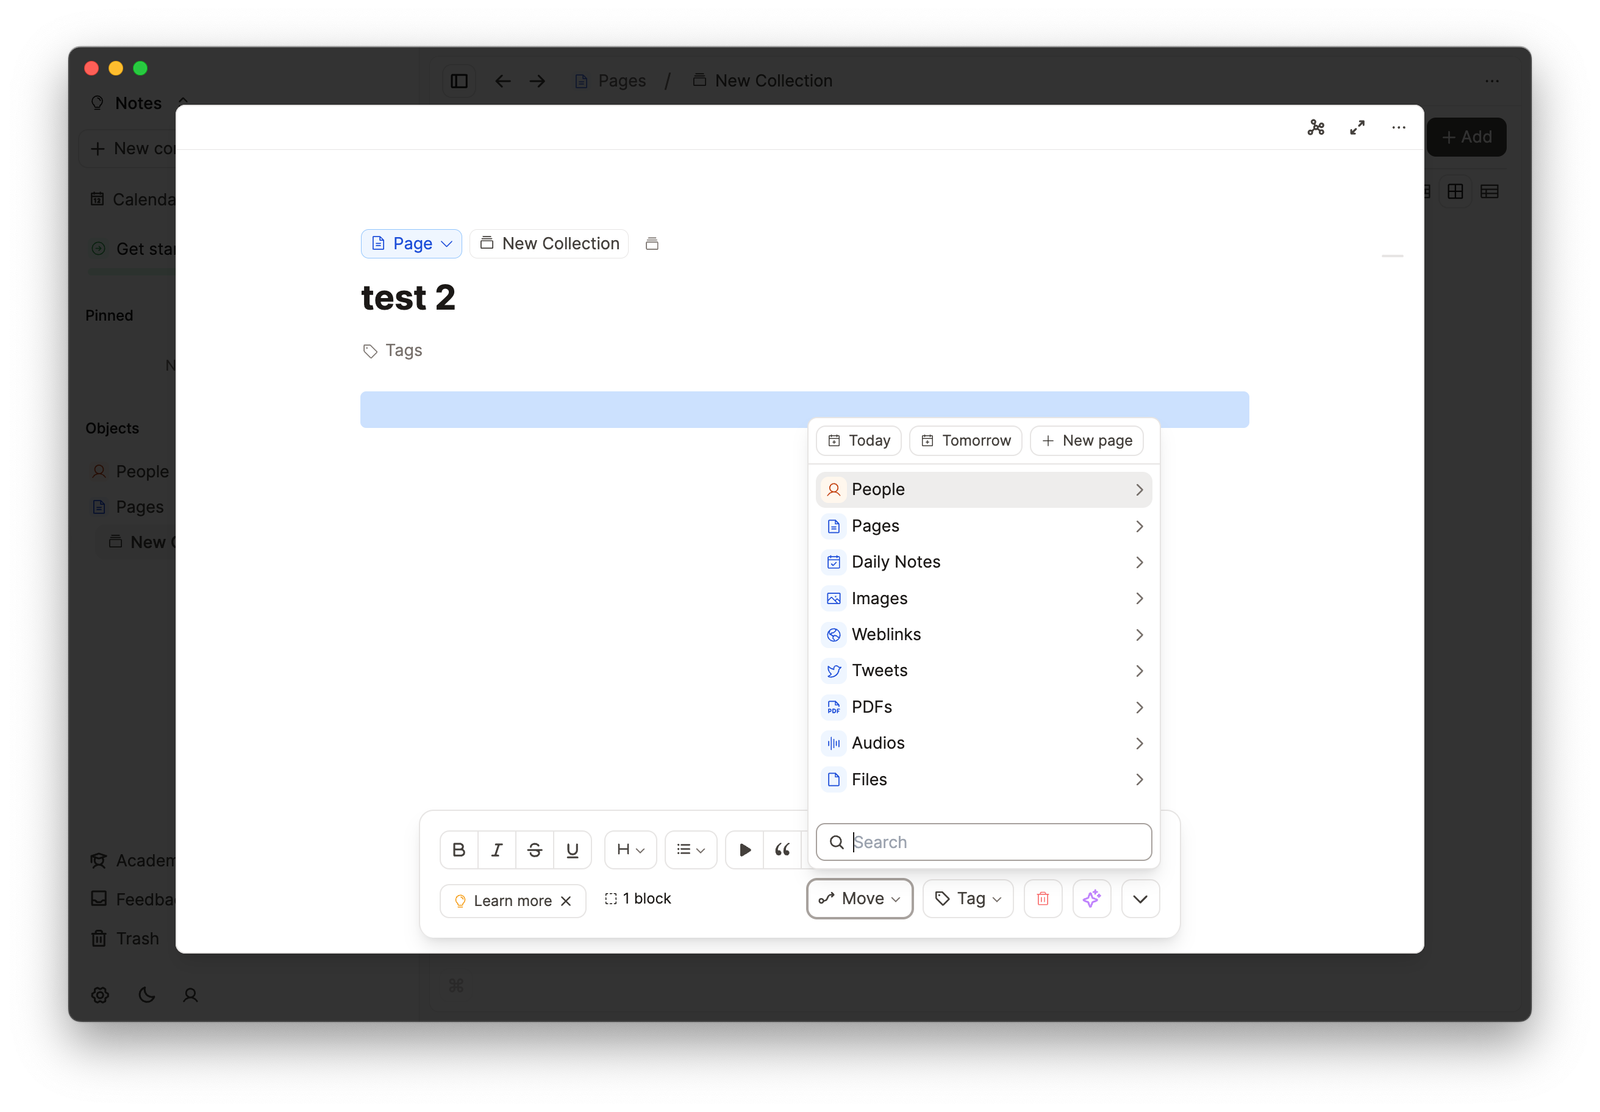Toggle strikethrough formatting
Screen dimensions: 1600x1112
click(x=535, y=850)
